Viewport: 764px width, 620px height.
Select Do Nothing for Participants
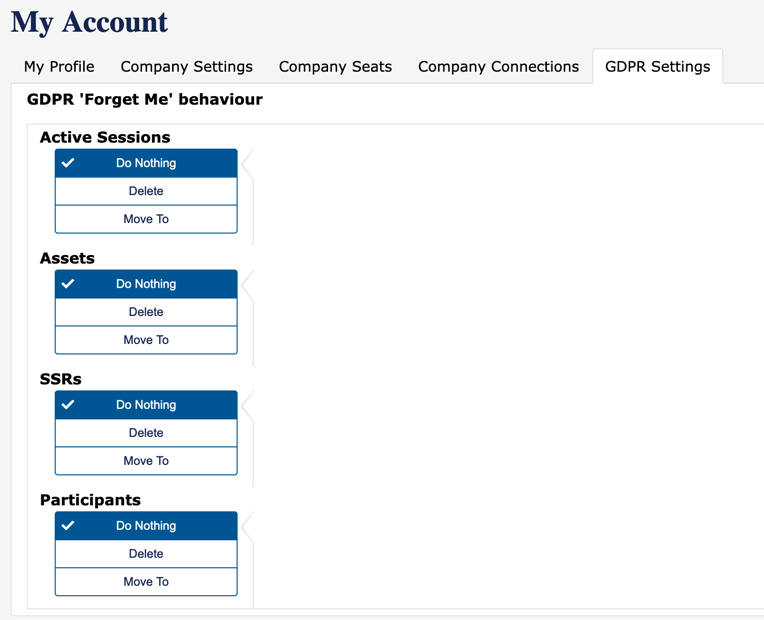[146, 526]
